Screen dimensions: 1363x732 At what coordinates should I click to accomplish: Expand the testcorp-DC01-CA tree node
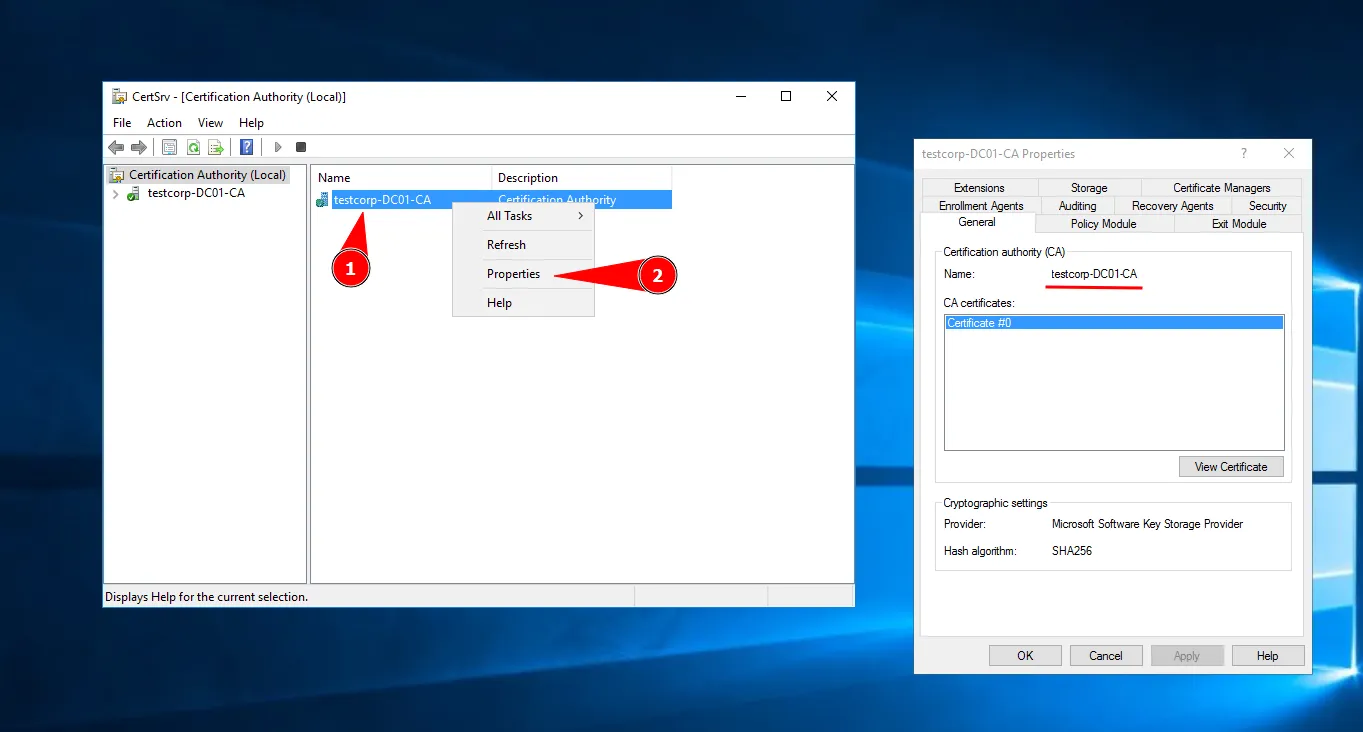pos(116,194)
